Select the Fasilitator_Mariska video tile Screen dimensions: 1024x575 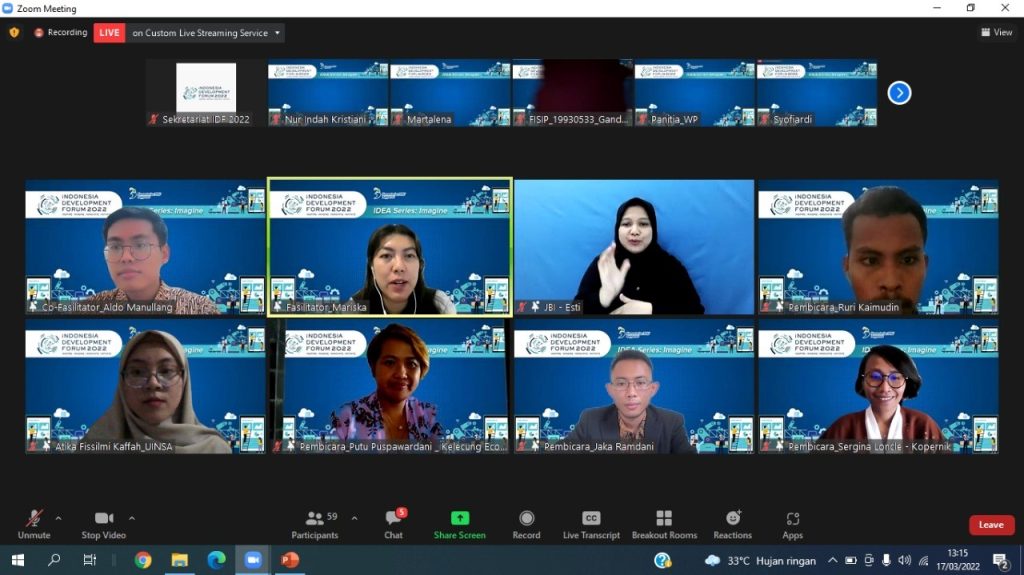pos(390,247)
